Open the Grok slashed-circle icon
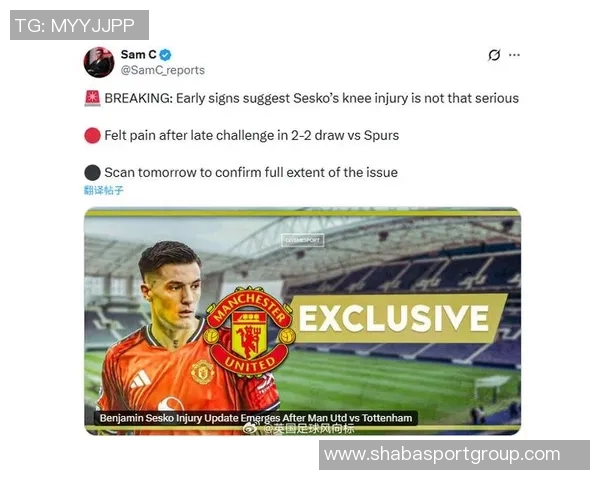Screen dimensions: 600x480 click(x=494, y=55)
